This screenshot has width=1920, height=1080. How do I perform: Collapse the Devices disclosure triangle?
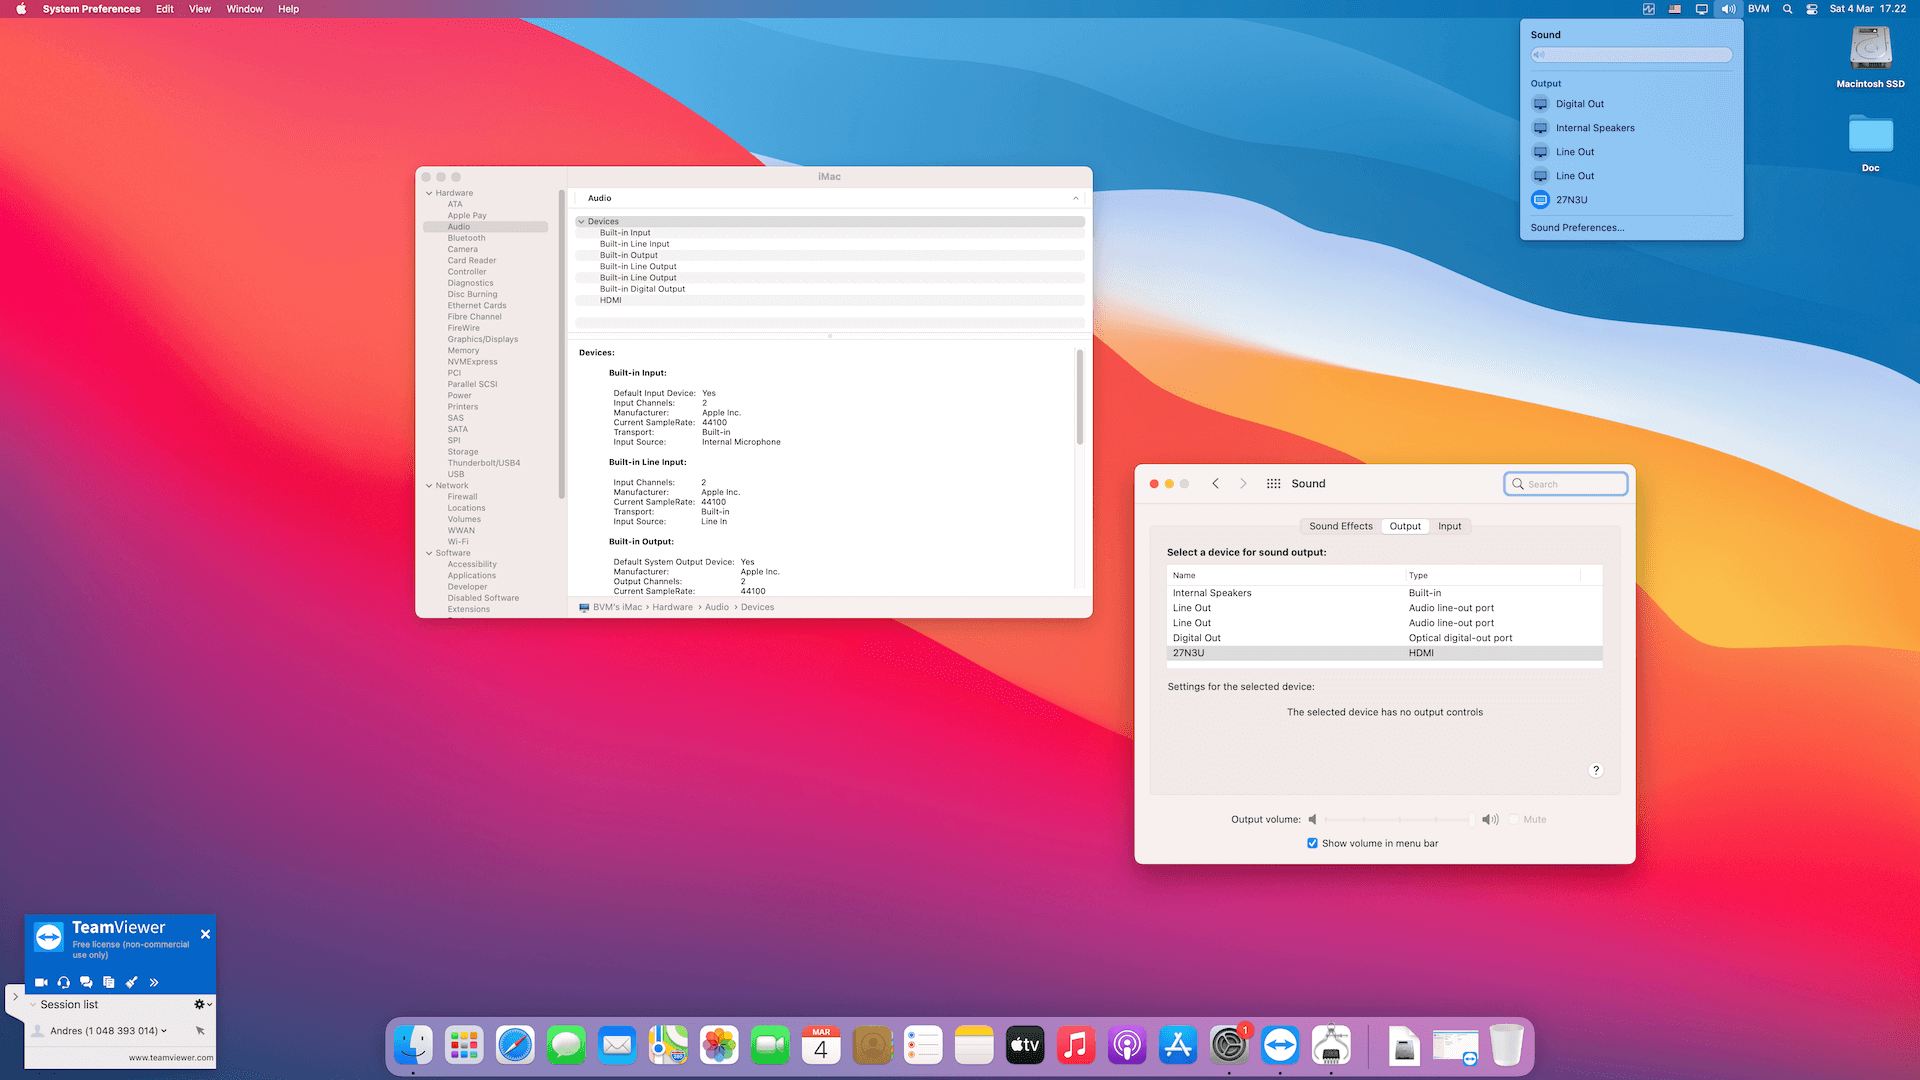point(581,222)
